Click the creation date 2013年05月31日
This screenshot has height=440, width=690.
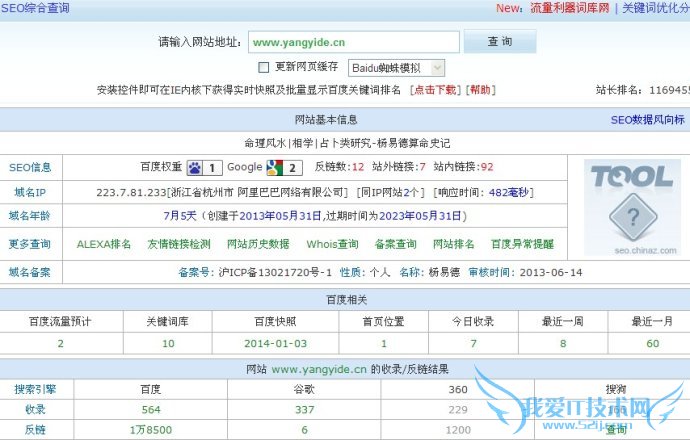tap(280, 216)
